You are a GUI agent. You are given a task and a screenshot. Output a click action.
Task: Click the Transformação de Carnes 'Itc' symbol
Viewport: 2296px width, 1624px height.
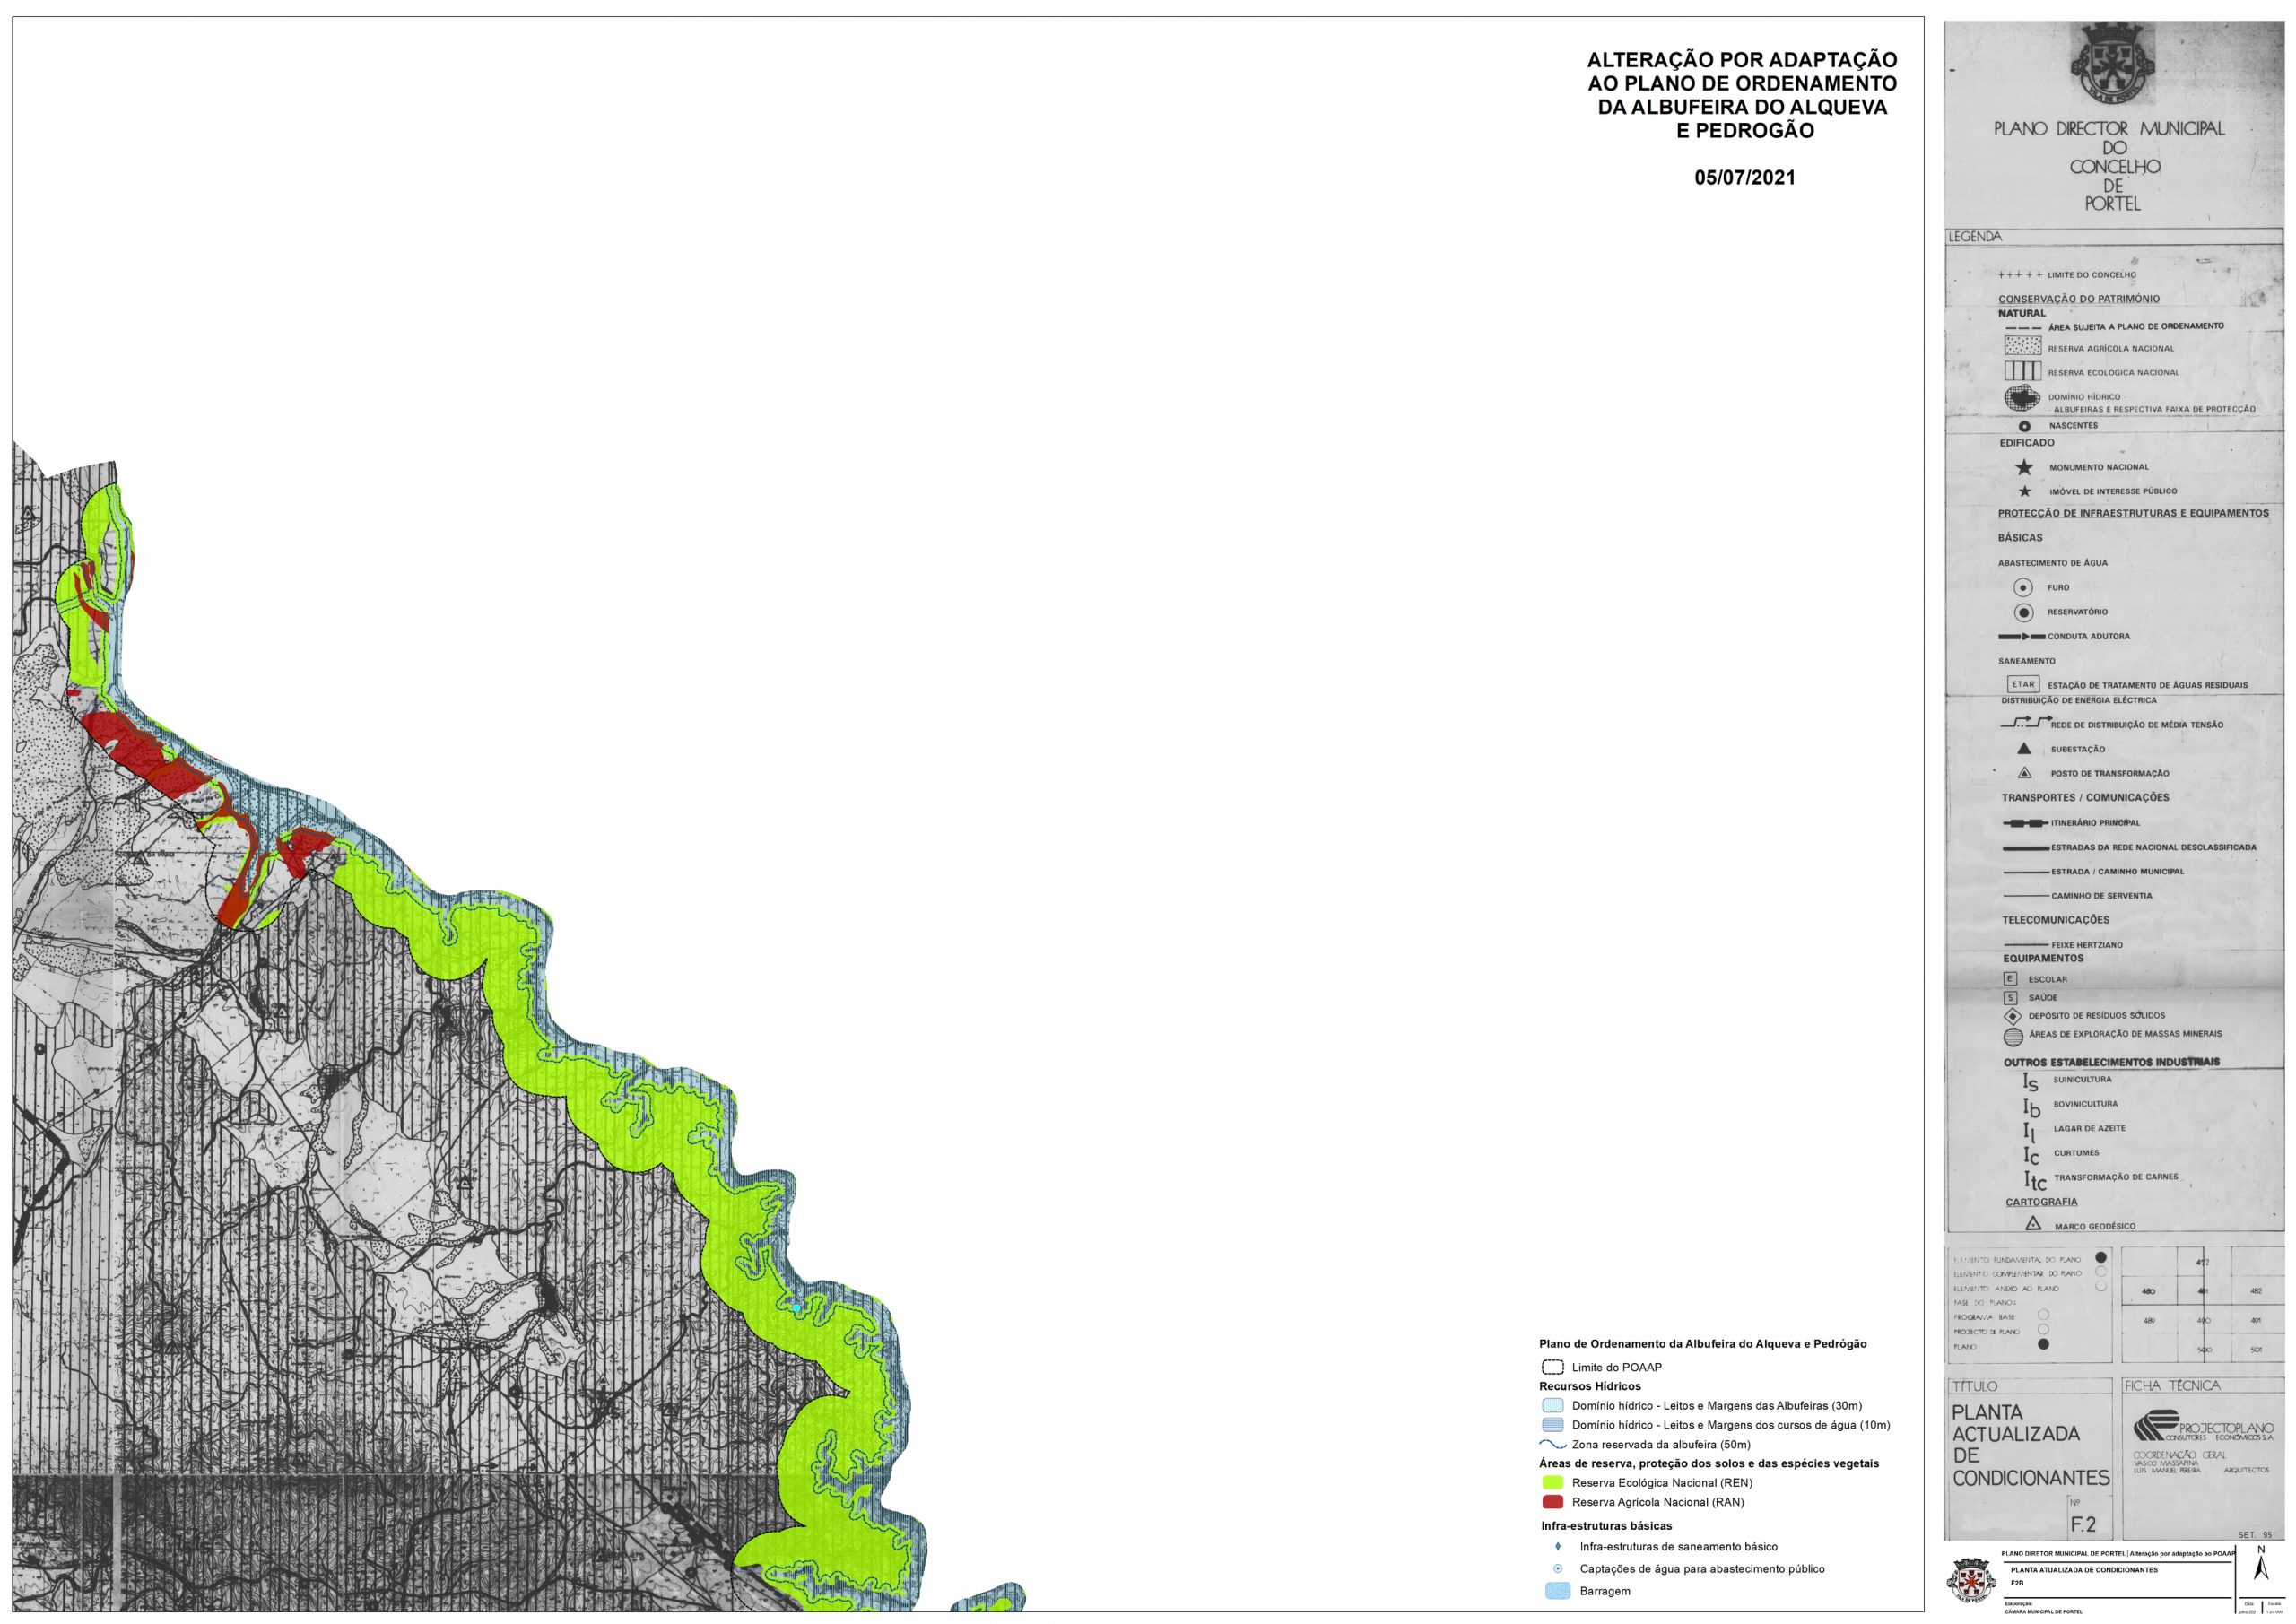pos(2034,1181)
